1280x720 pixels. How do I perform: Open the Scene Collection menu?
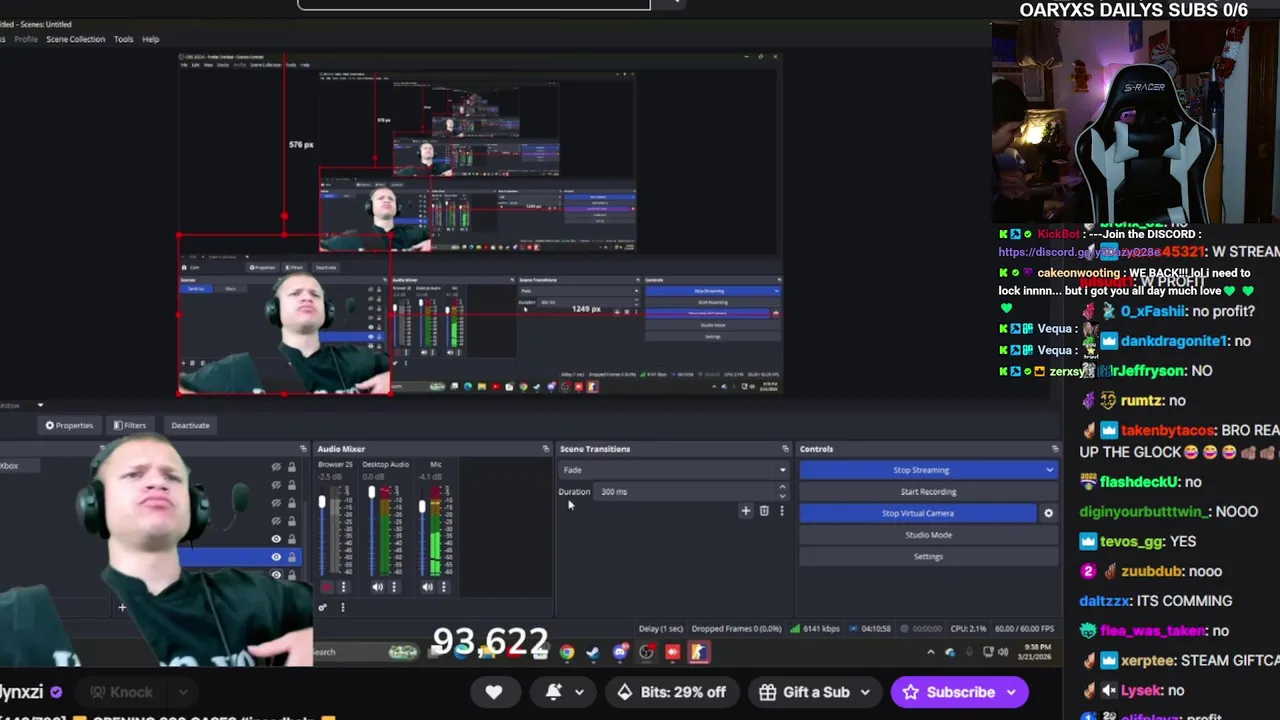(x=75, y=39)
